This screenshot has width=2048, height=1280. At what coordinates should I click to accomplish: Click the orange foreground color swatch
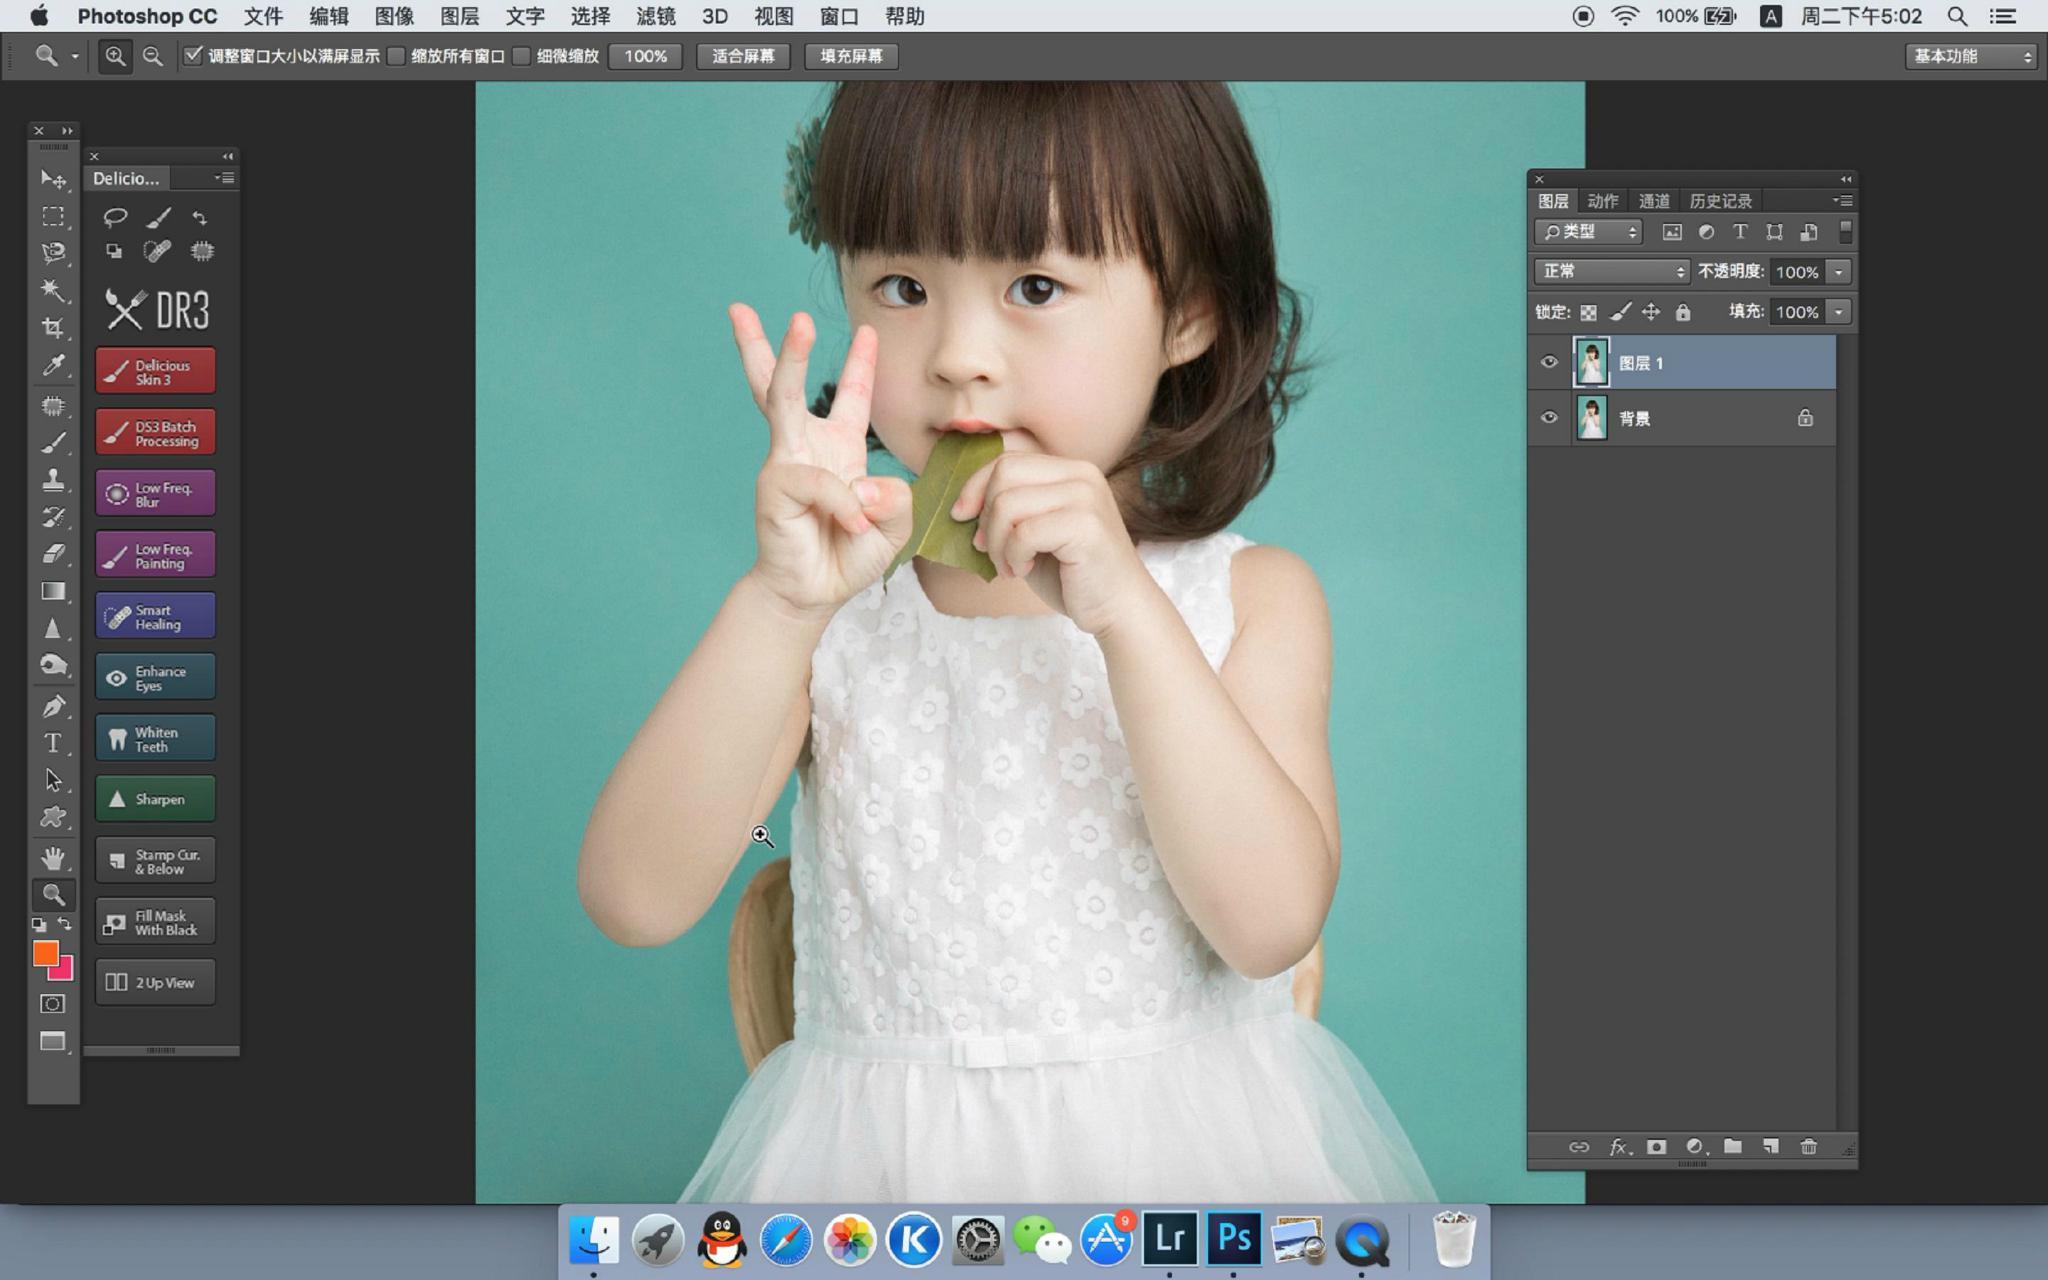pyautogui.click(x=44, y=953)
